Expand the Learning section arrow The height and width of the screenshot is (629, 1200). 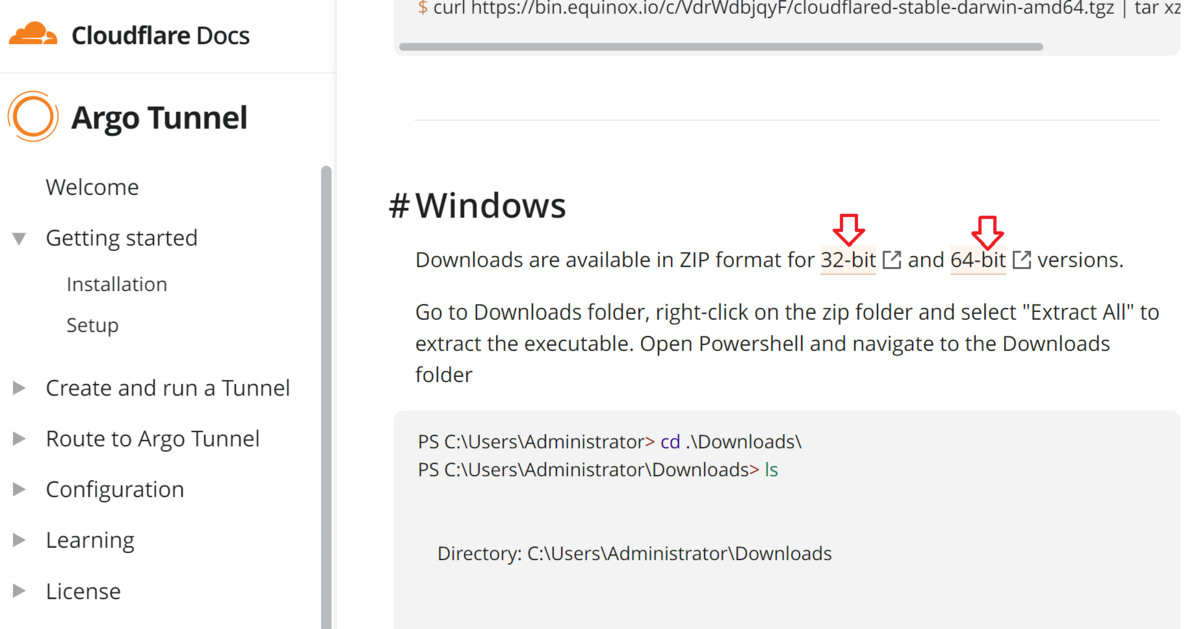[x=19, y=540]
